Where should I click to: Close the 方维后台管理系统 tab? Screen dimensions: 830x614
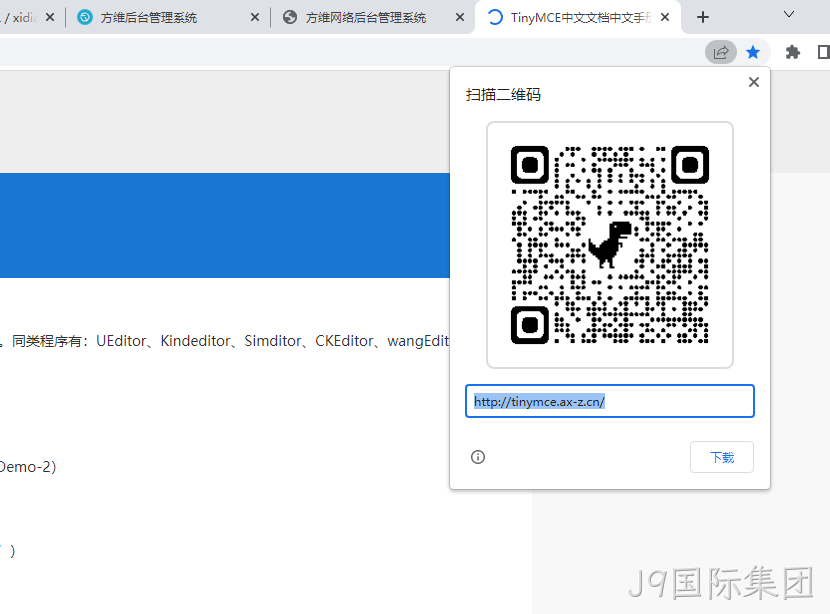[255, 17]
